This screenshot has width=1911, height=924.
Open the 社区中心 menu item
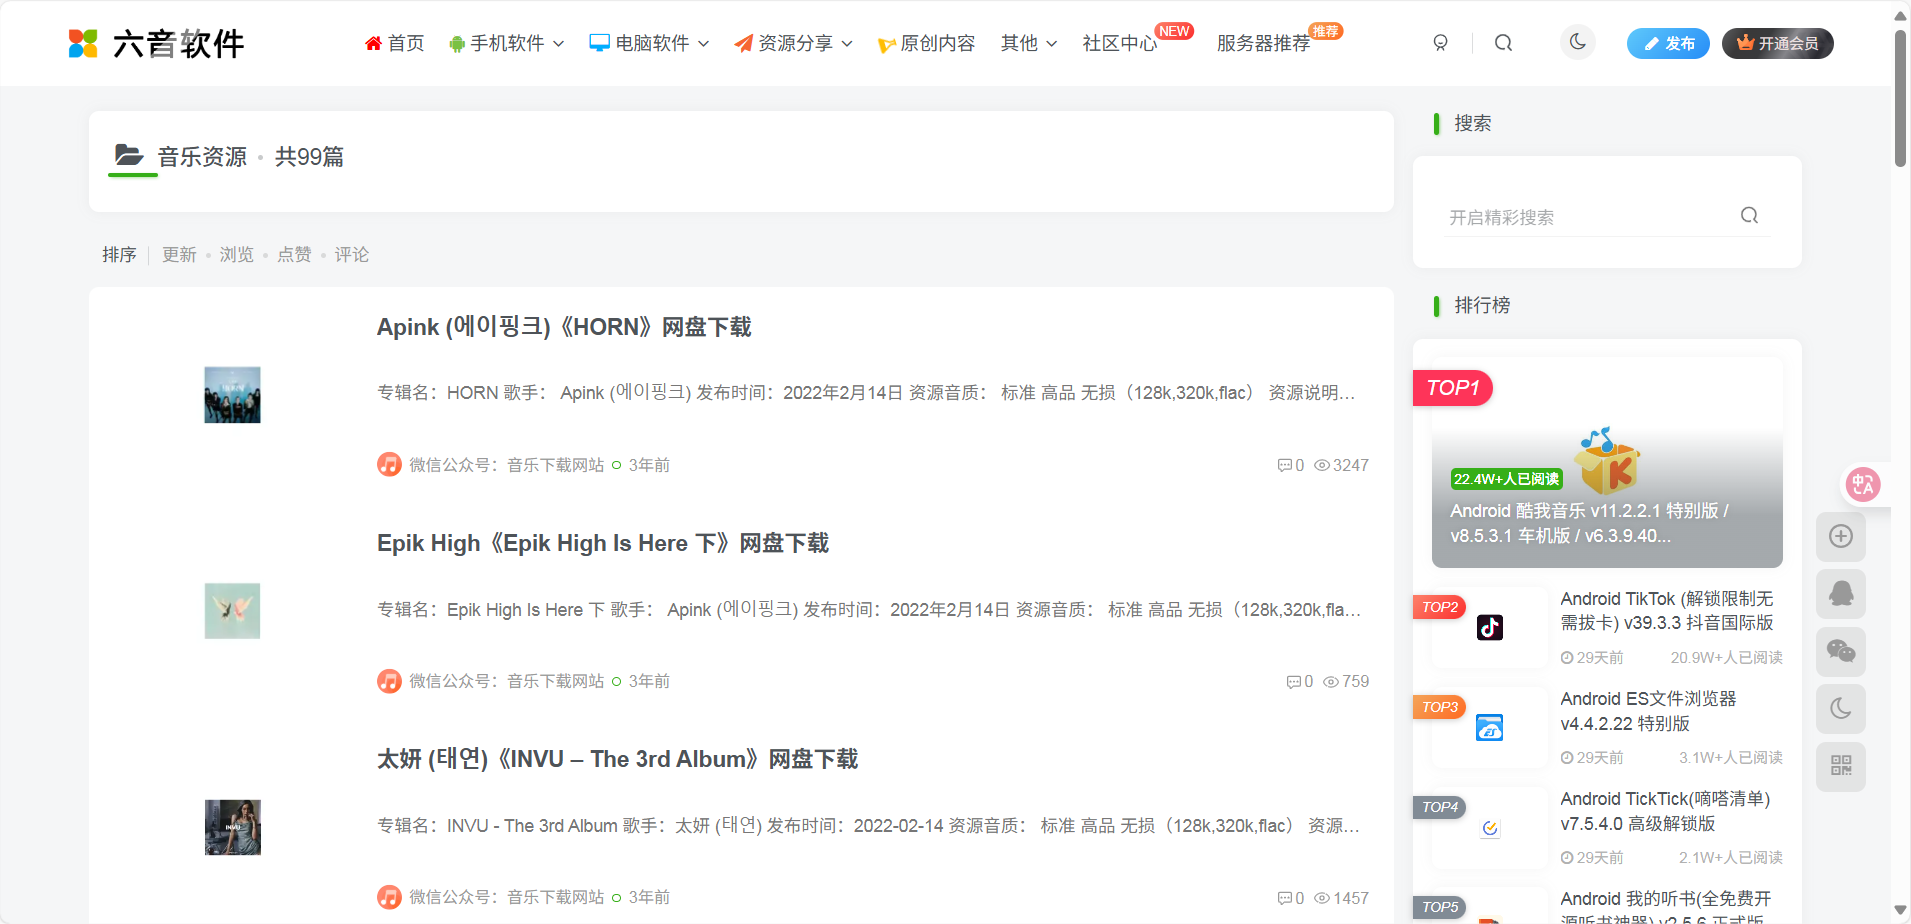point(1120,43)
